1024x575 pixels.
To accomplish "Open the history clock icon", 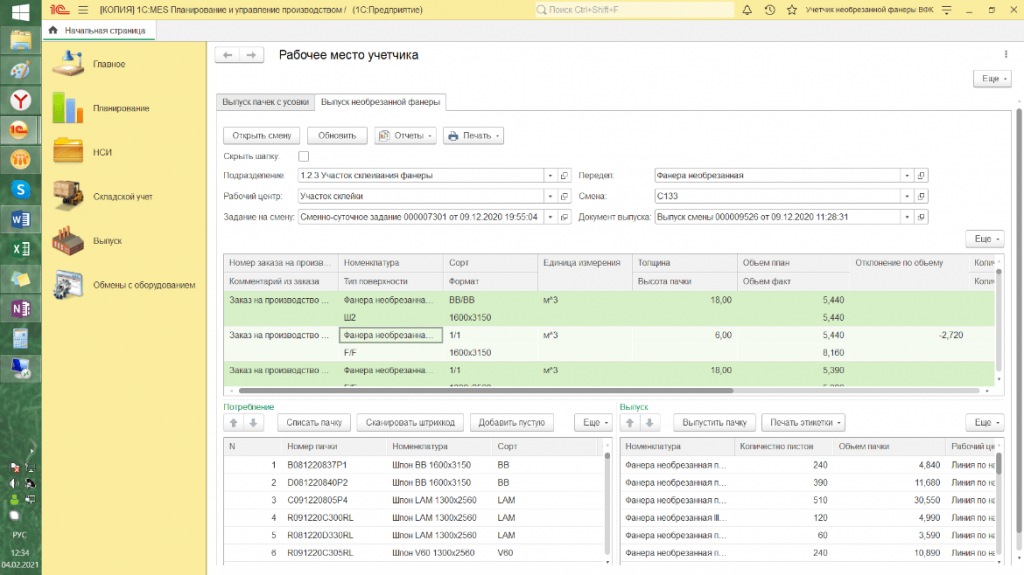I will (769, 10).
